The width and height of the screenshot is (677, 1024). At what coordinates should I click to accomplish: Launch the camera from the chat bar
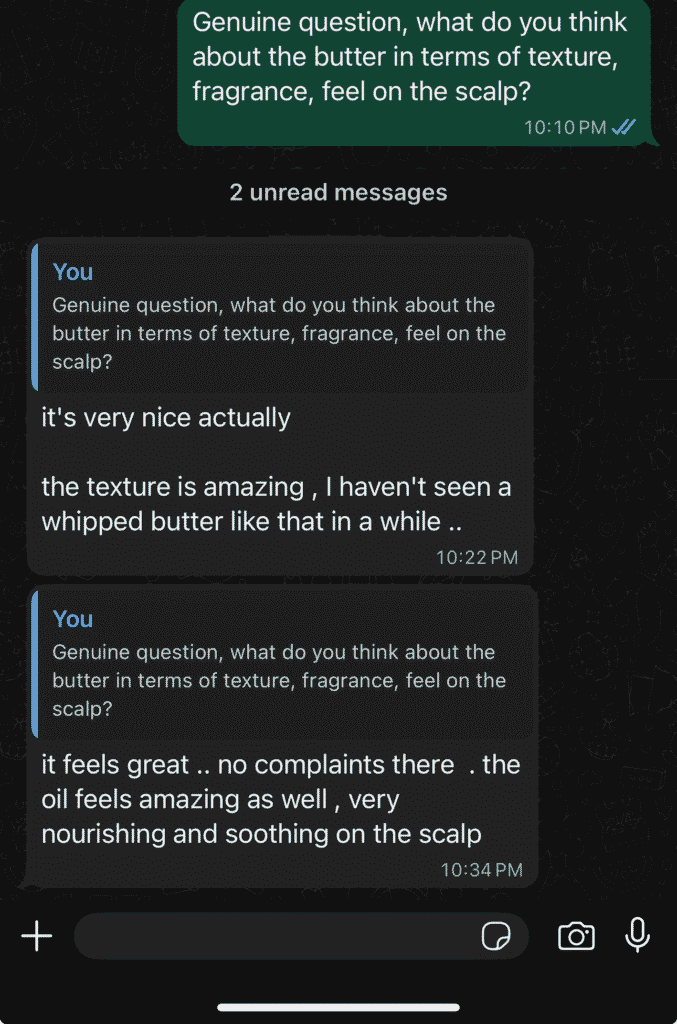(x=576, y=936)
